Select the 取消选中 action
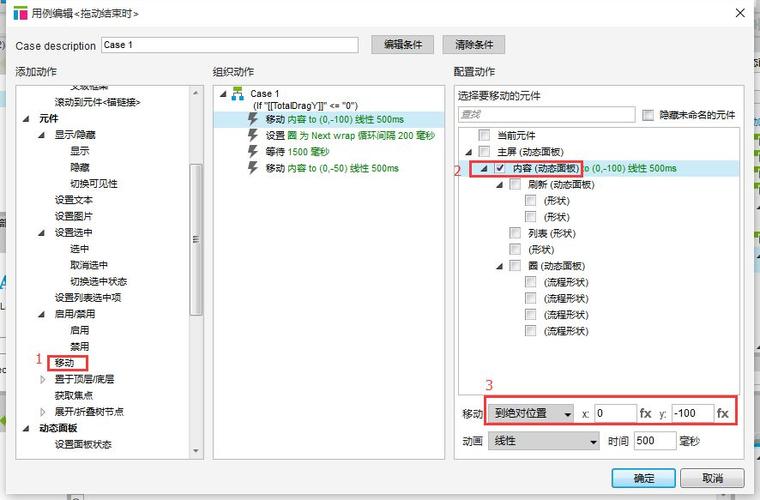760x500 pixels. pyautogui.click(x=89, y=265)
